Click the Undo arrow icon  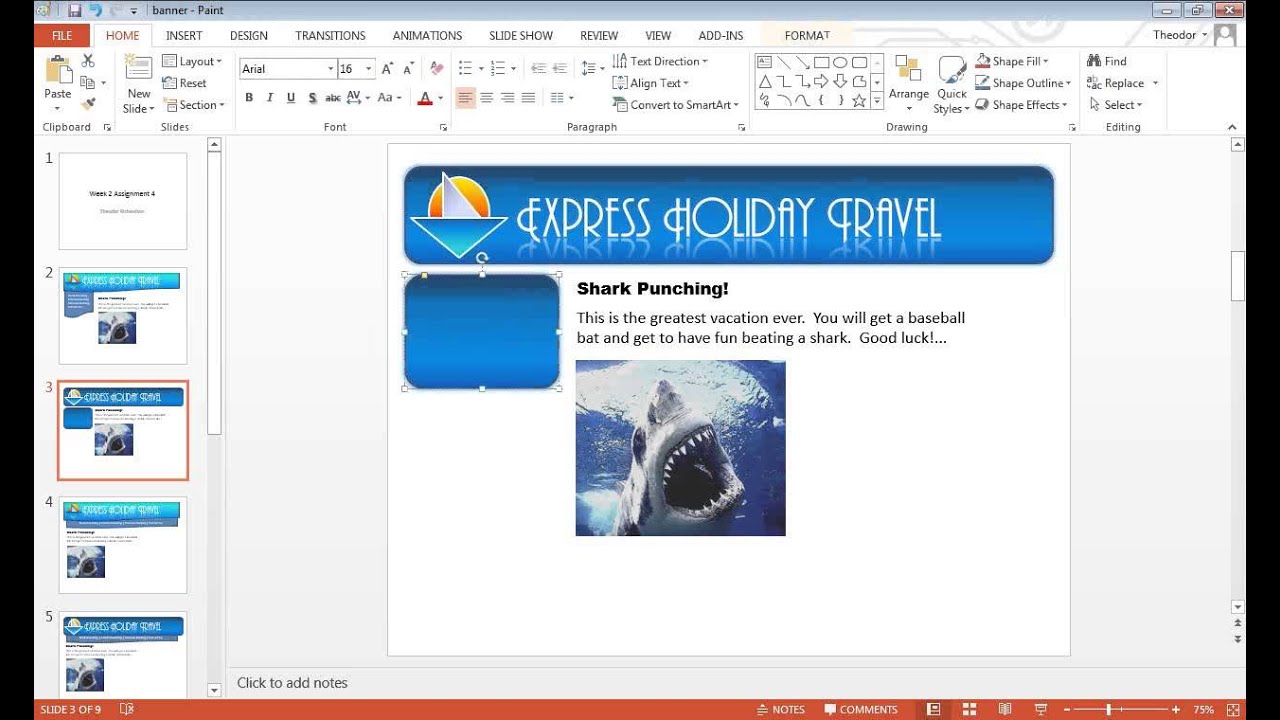(96, 10)
